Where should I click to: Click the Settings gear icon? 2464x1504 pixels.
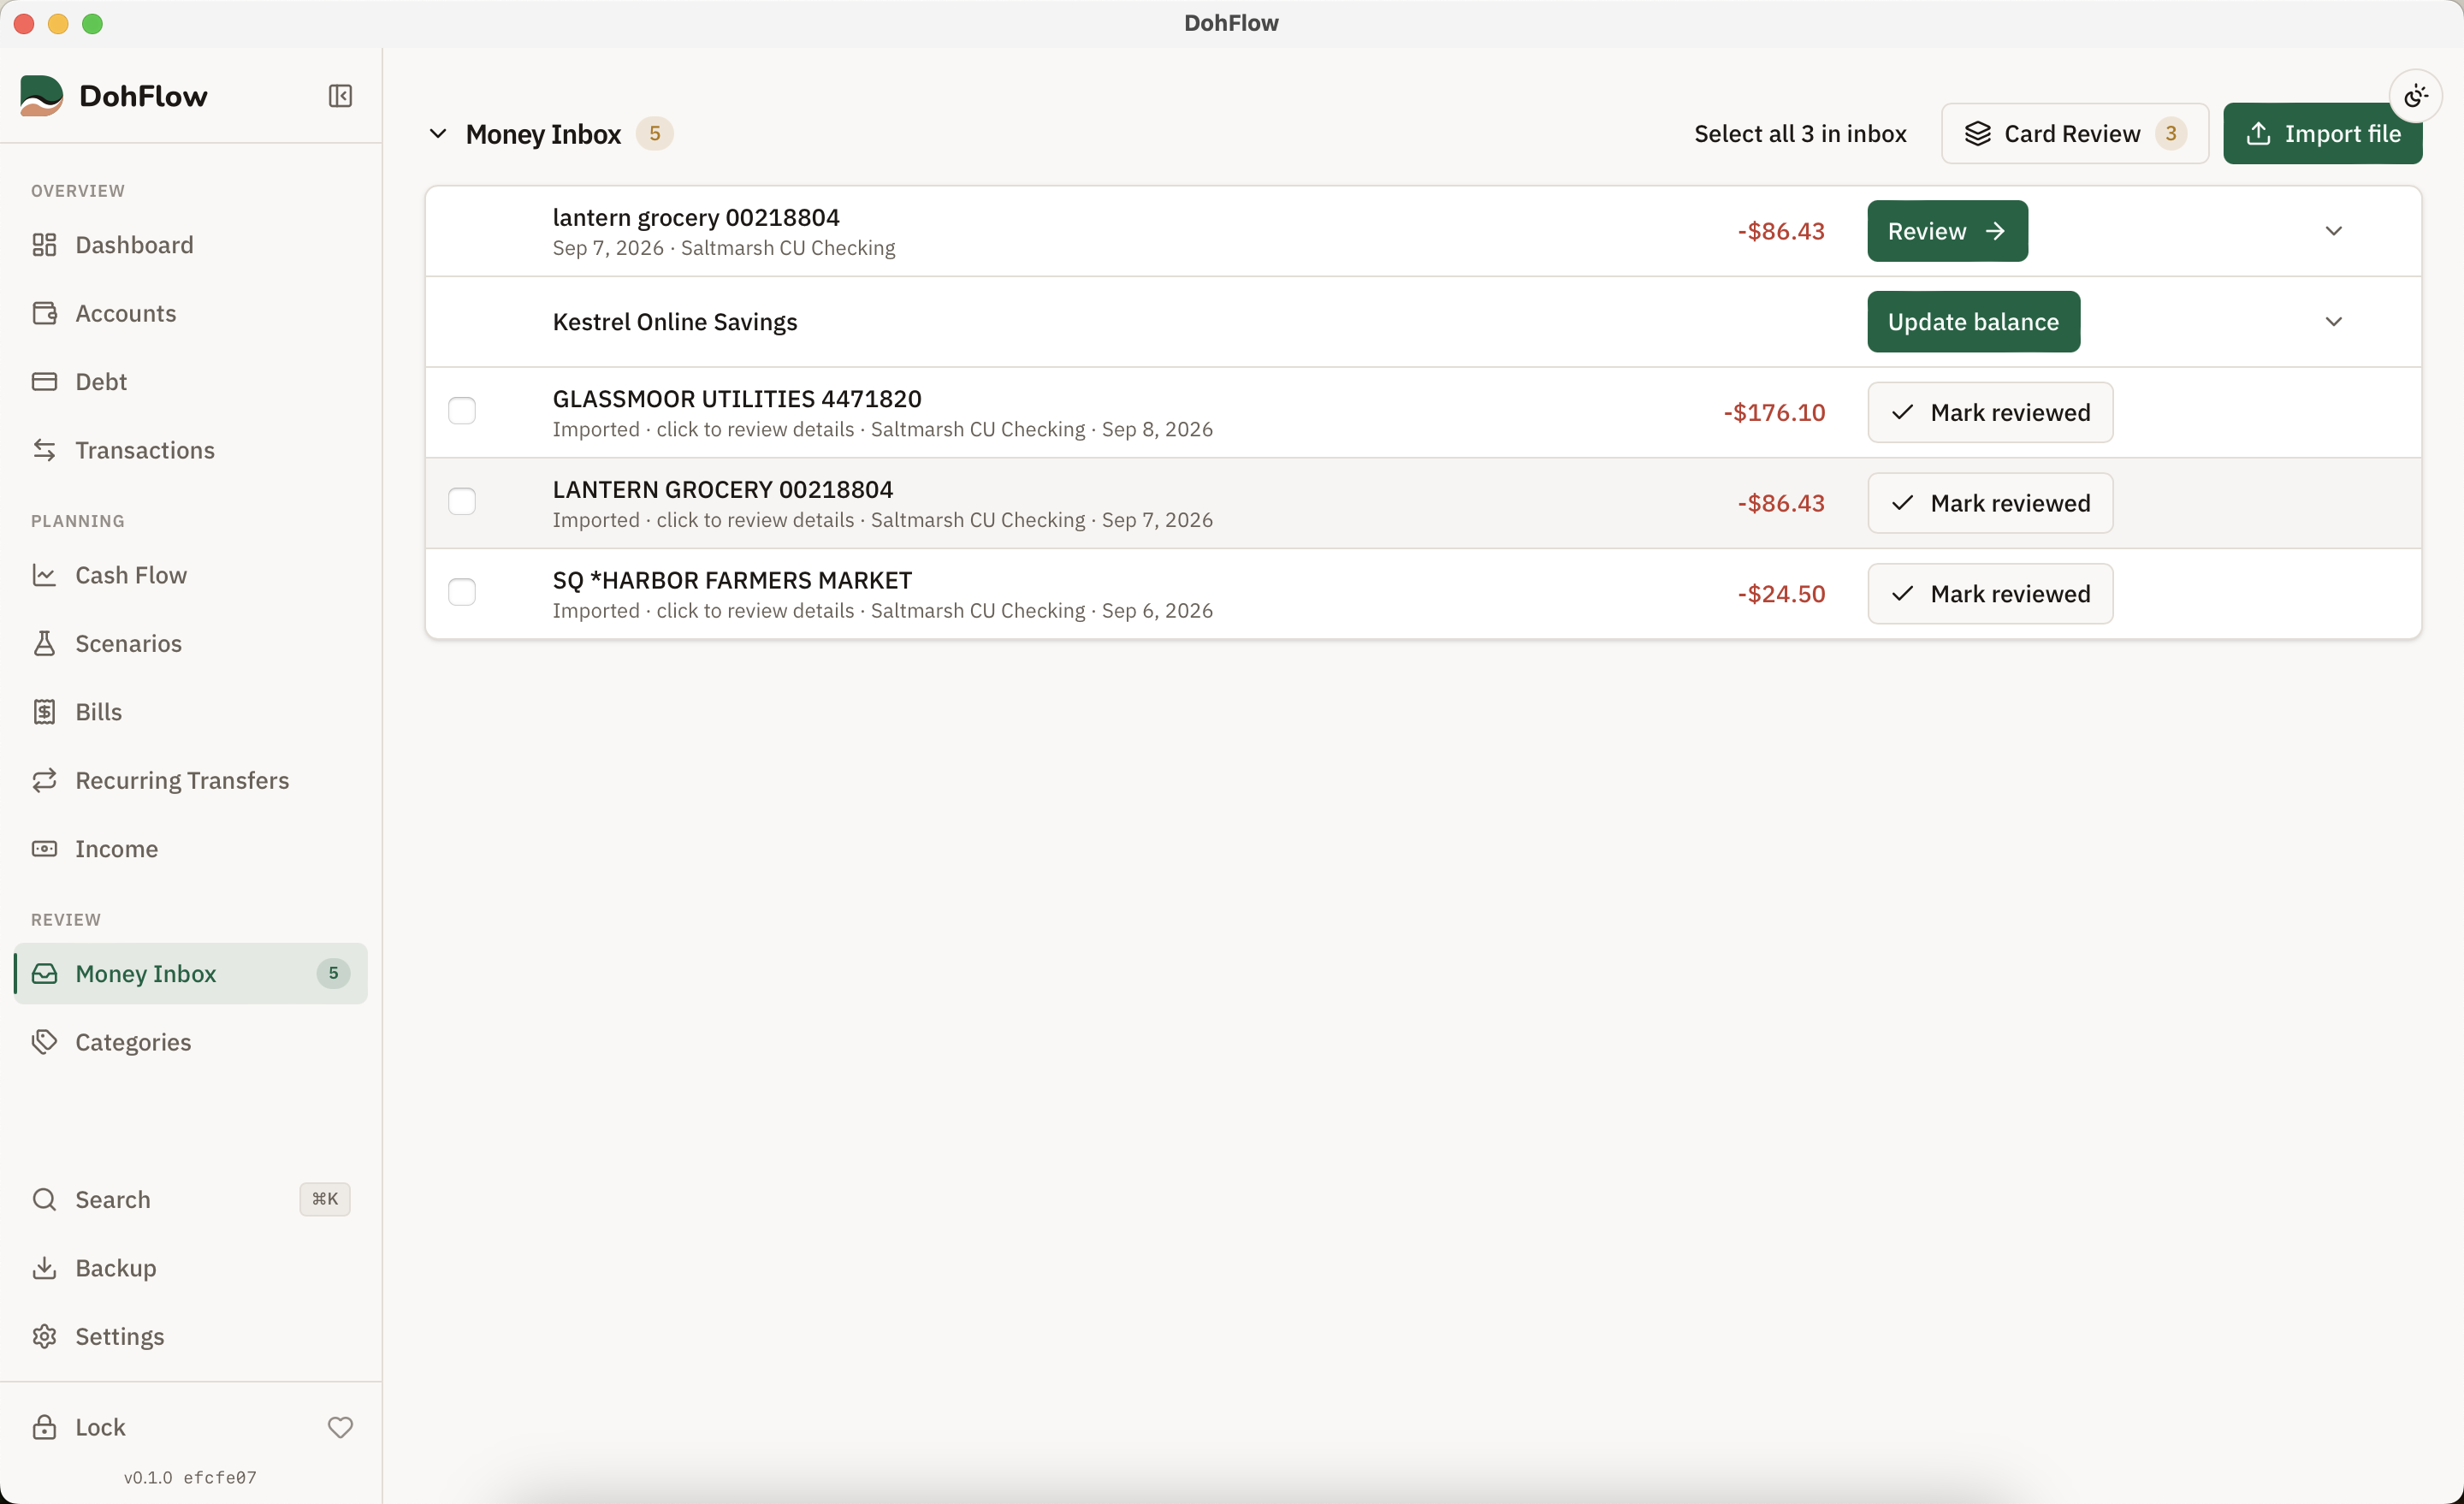pos(44,1336)
